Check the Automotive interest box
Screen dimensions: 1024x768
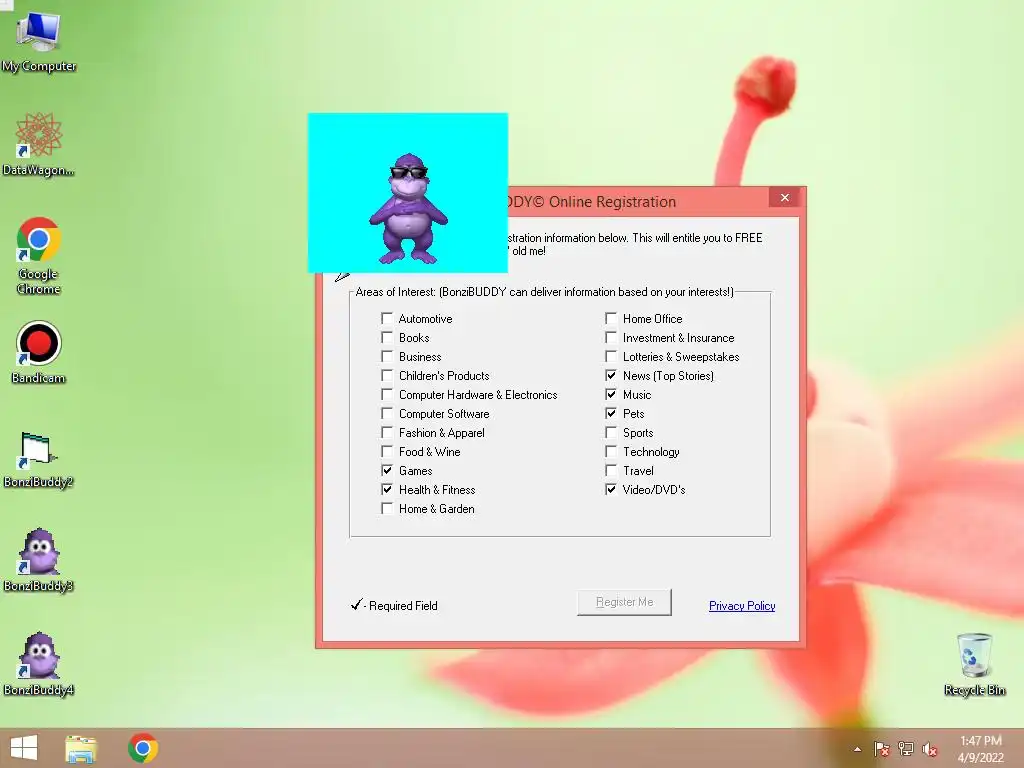click(387, 319)
